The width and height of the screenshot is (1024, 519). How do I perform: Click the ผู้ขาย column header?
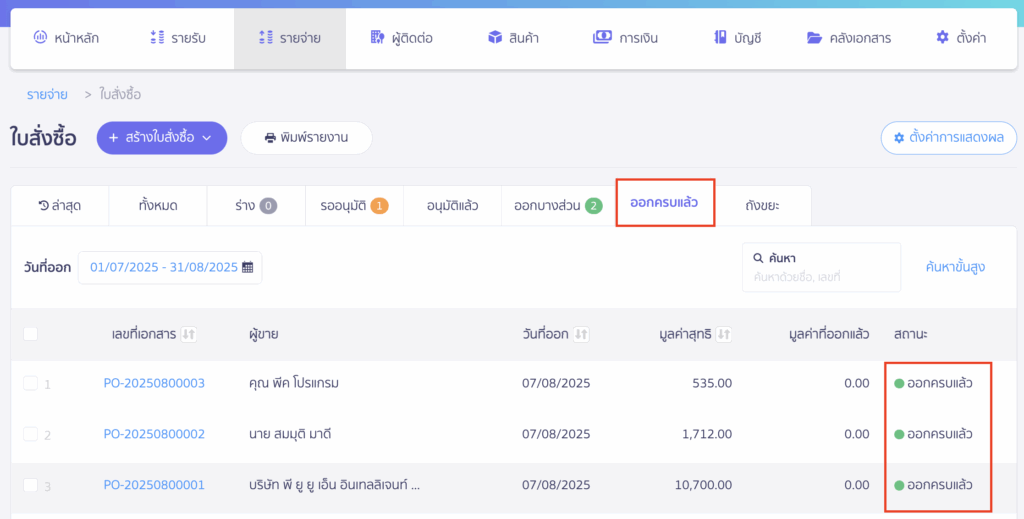[263, 334]
